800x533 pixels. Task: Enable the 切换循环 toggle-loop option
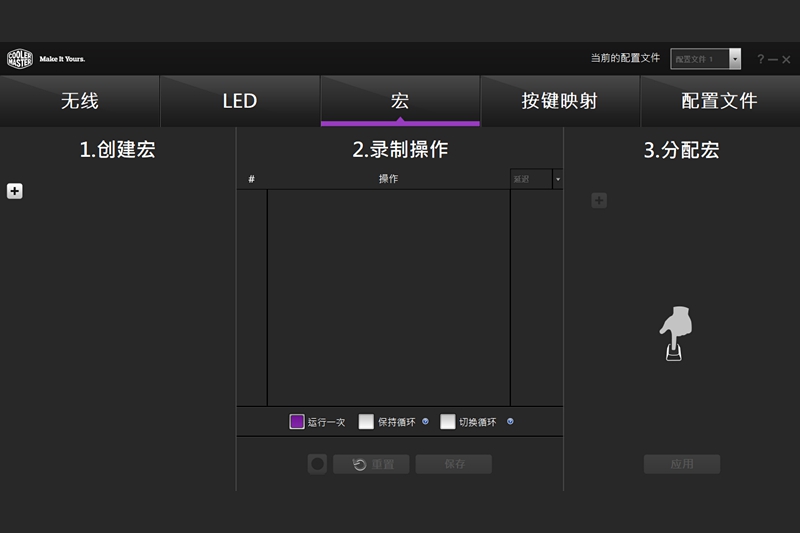click(x=448, y=422)
